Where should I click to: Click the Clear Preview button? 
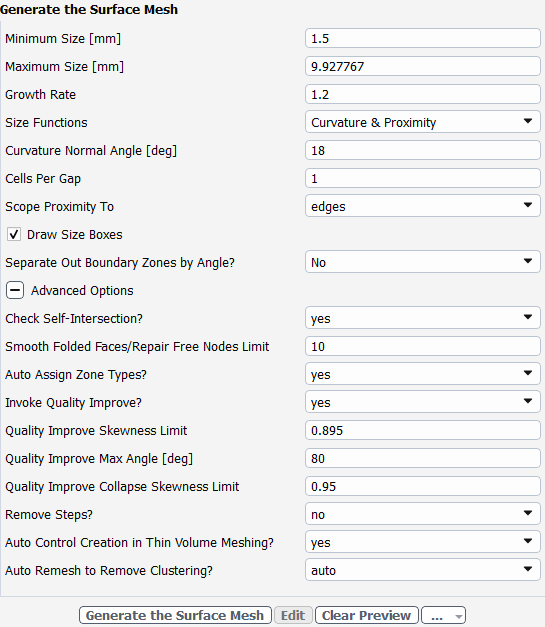[367, 615]
